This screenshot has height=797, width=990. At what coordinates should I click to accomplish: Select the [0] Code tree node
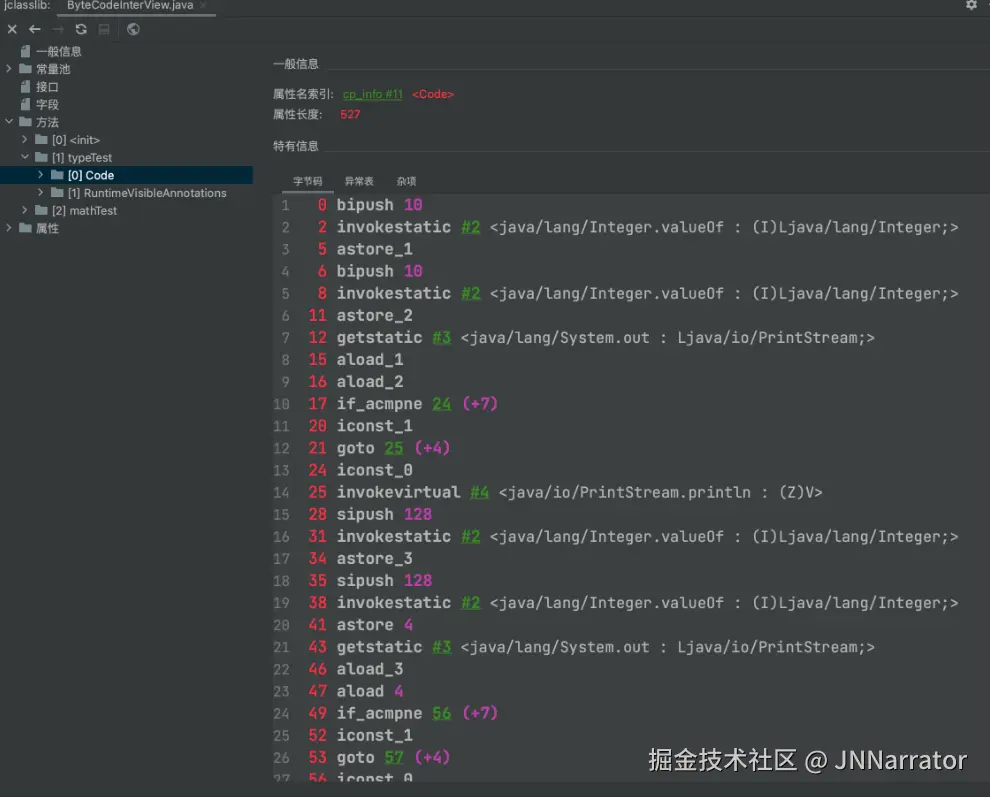click(x=91, y=175)
